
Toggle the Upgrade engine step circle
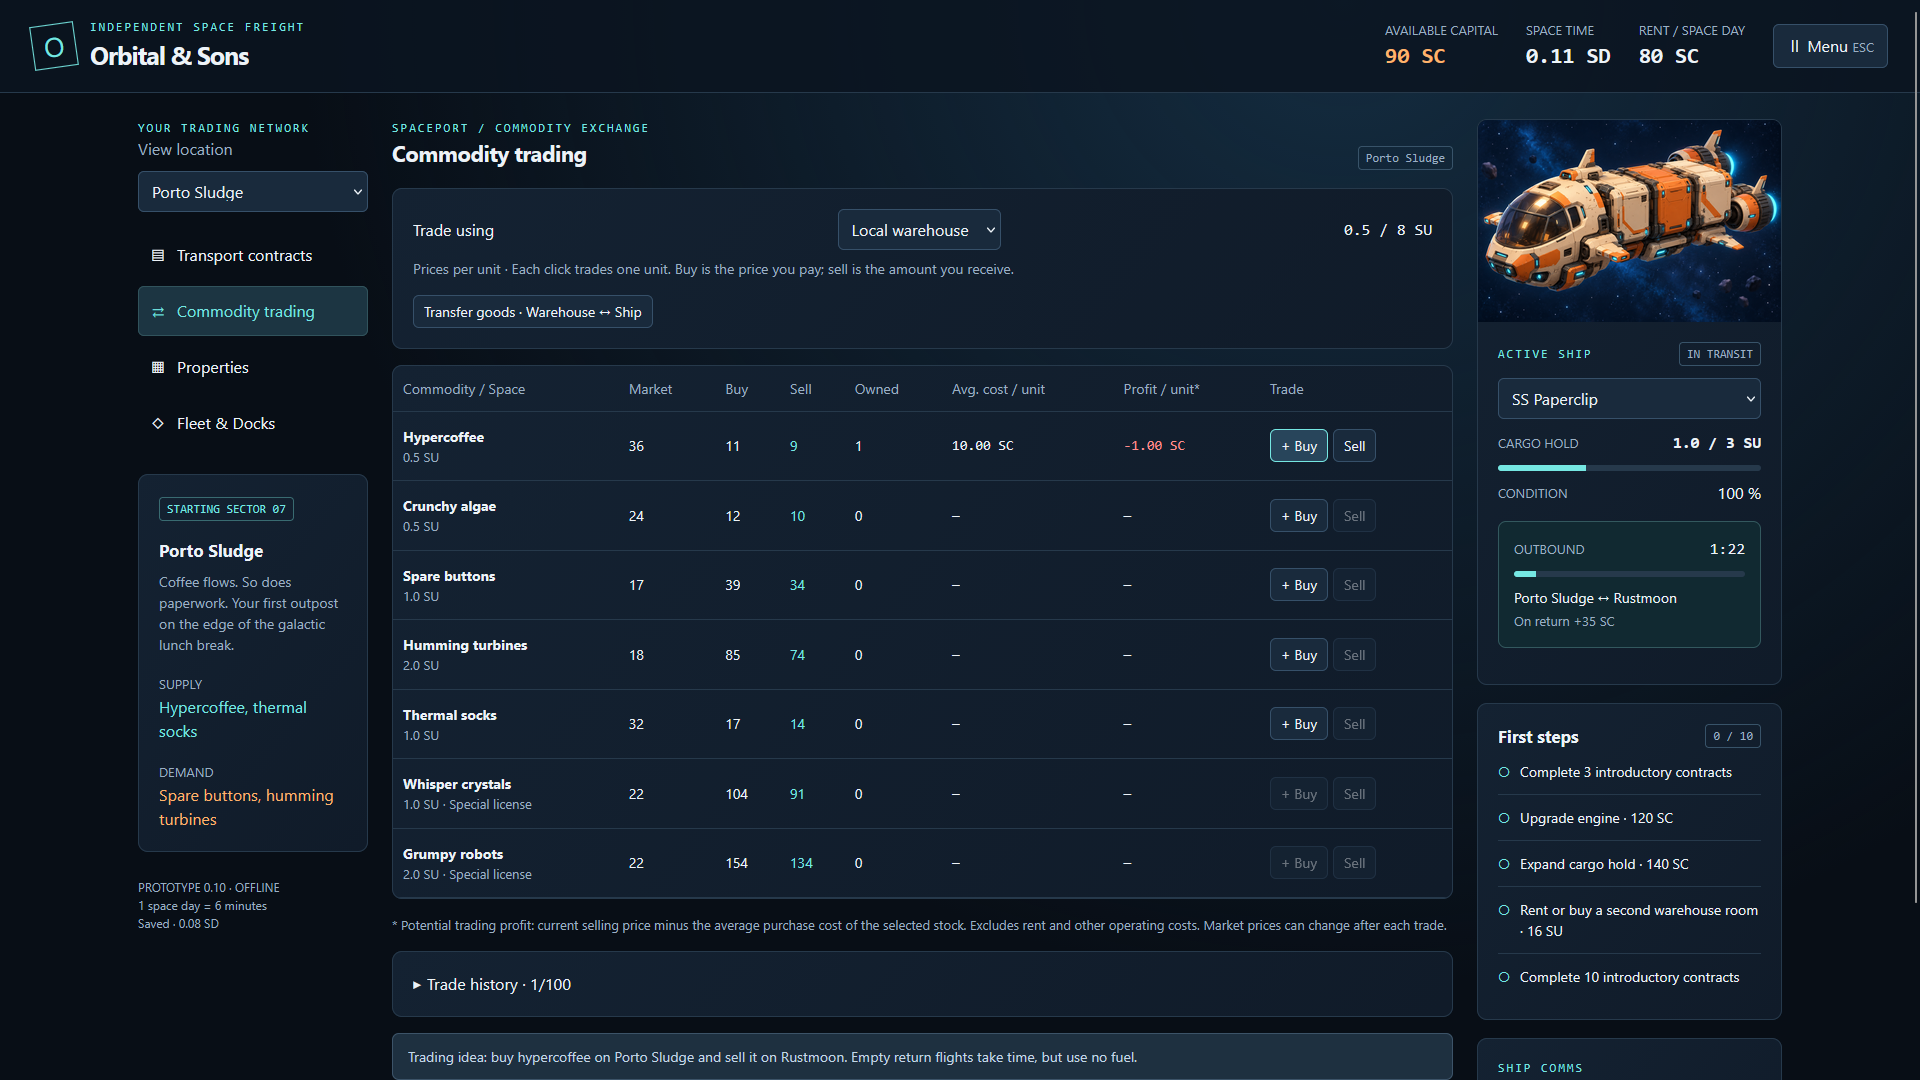(1504, 818)
